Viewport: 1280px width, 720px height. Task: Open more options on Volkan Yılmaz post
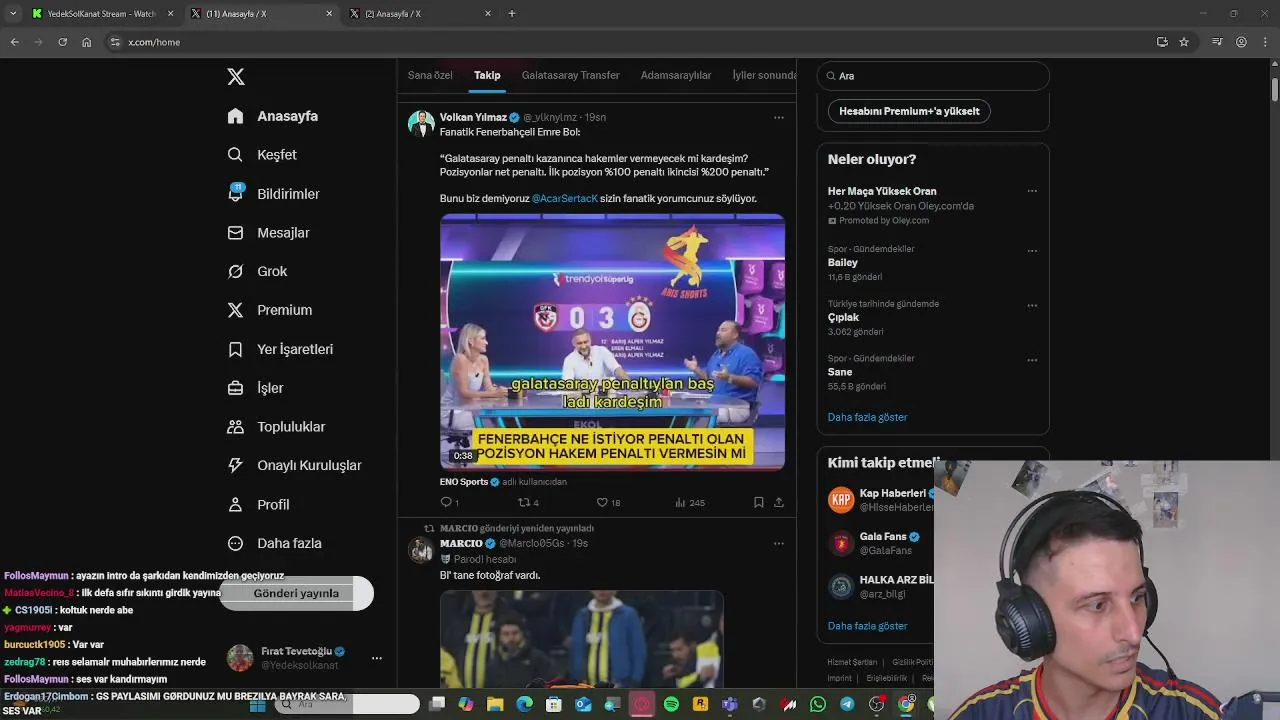coord(778,117)
